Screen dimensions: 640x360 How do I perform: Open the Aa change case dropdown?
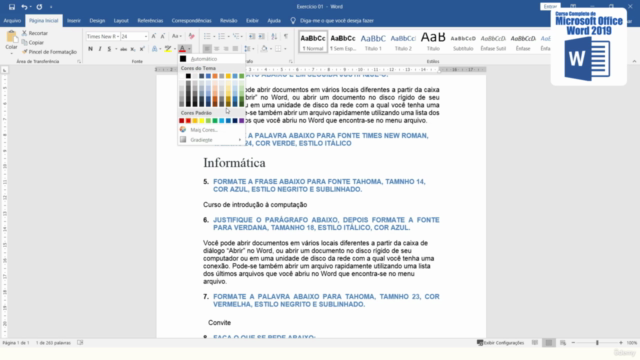(x=176, y=36)
